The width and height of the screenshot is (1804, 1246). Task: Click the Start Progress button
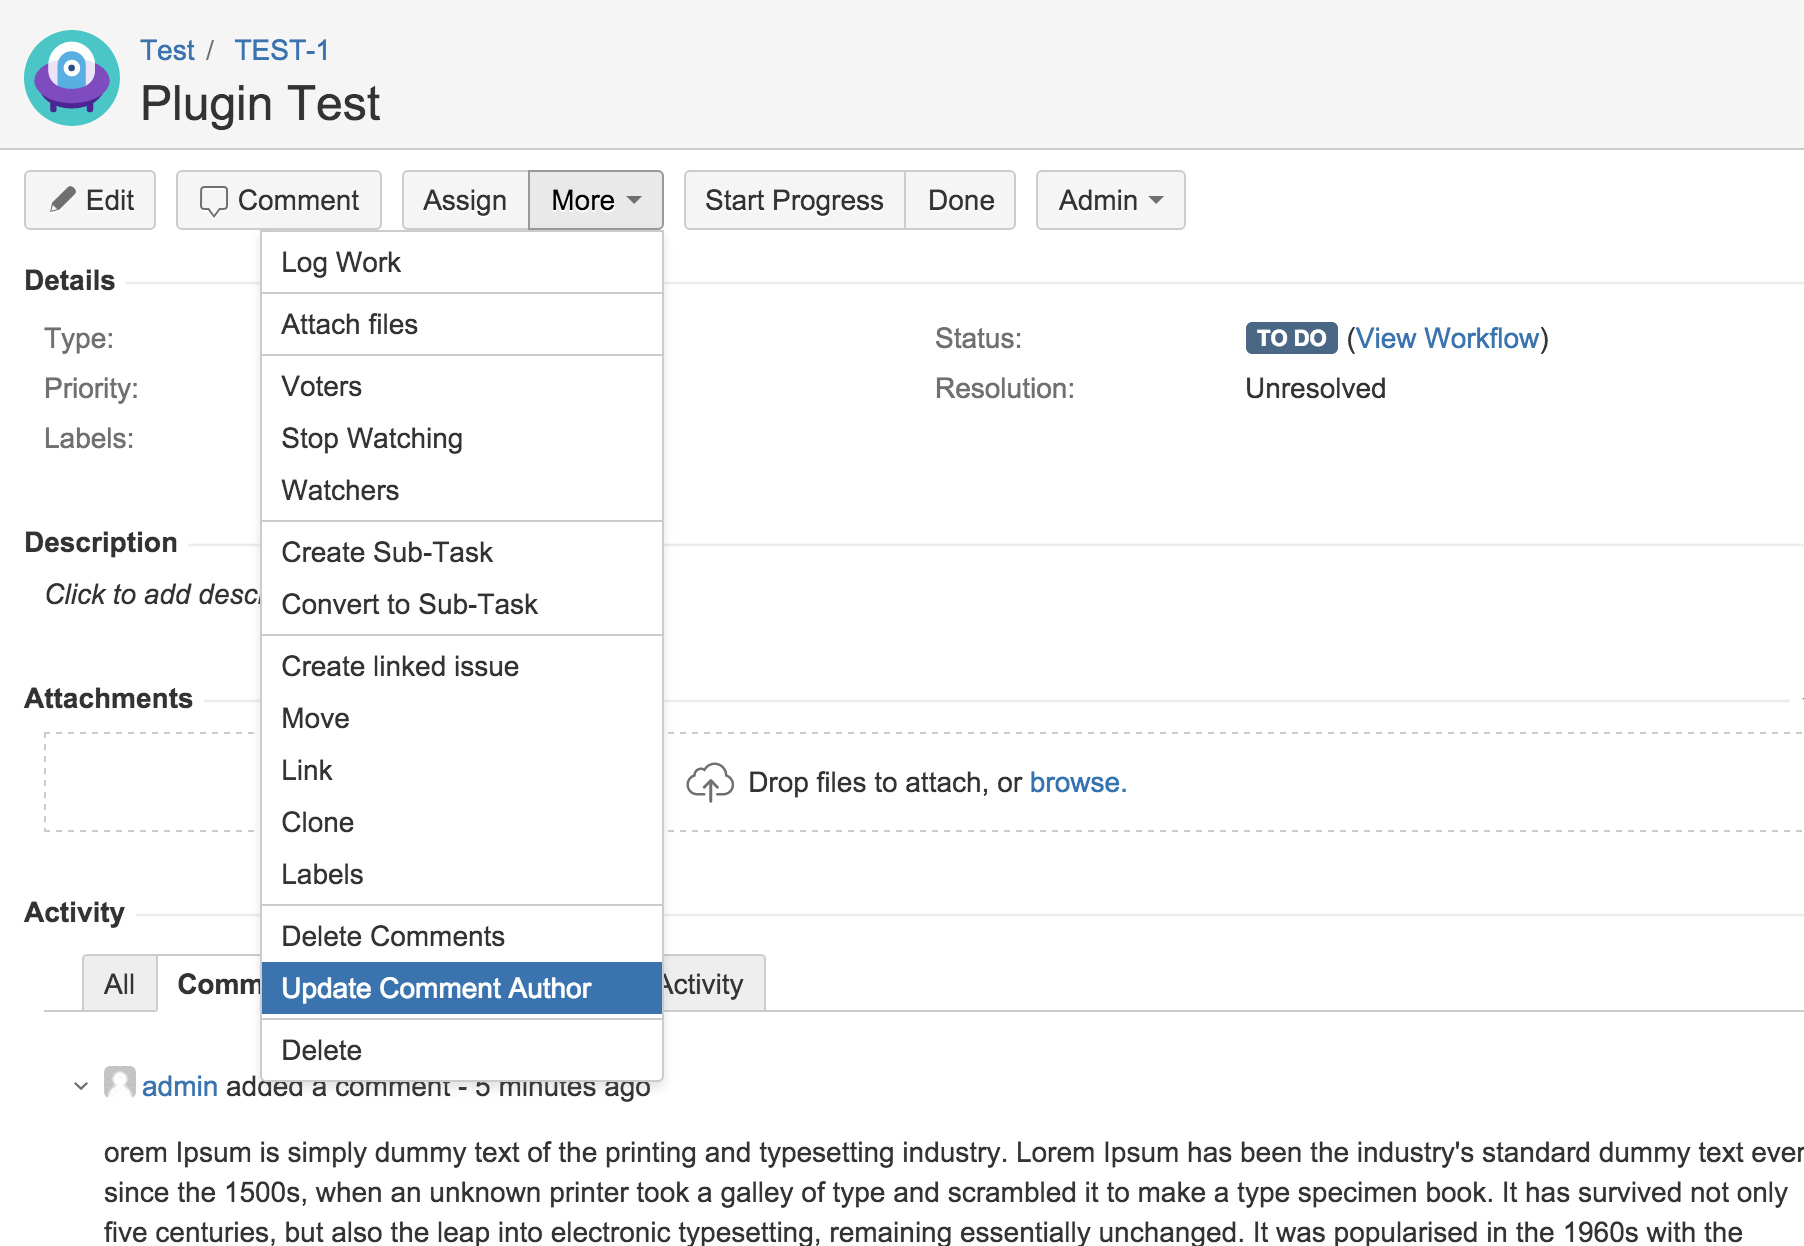tap(794, 200)
